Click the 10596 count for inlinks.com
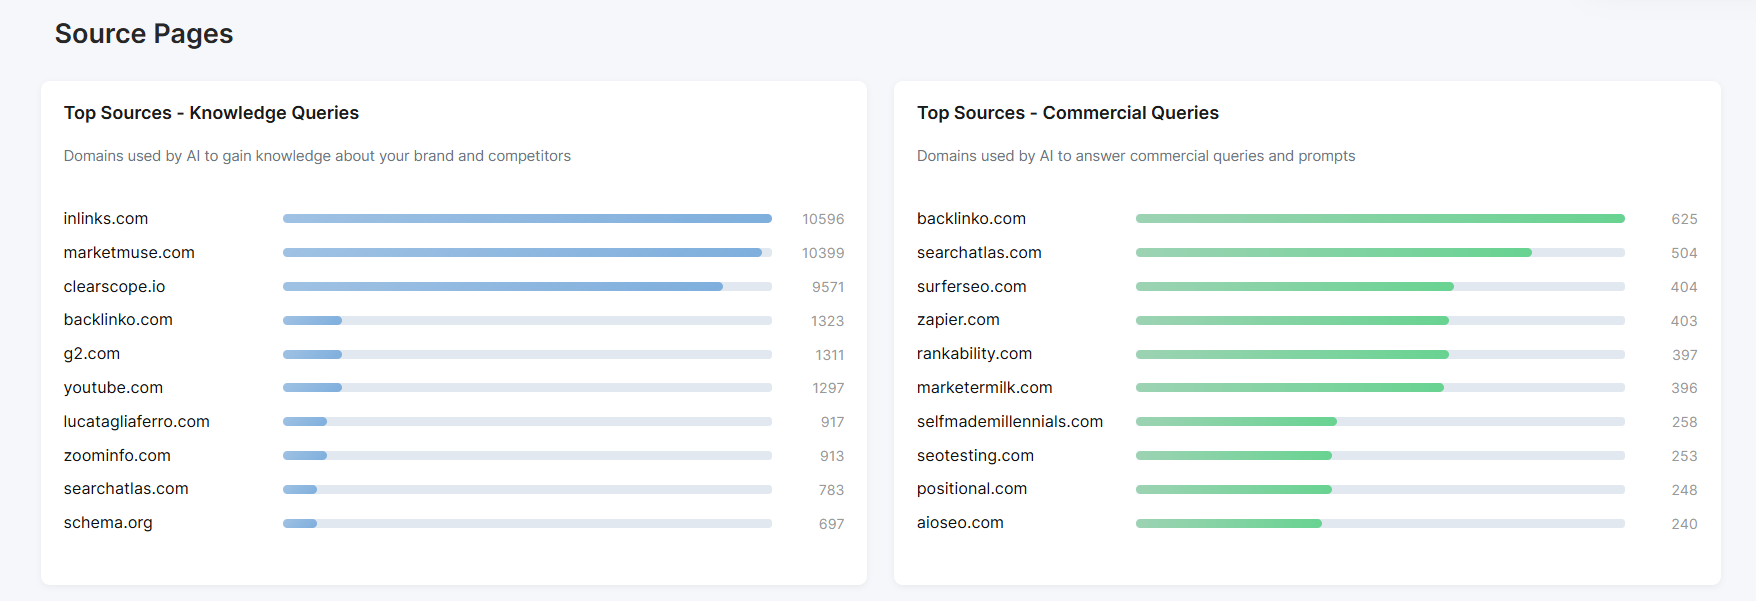 tap(823, 219)
